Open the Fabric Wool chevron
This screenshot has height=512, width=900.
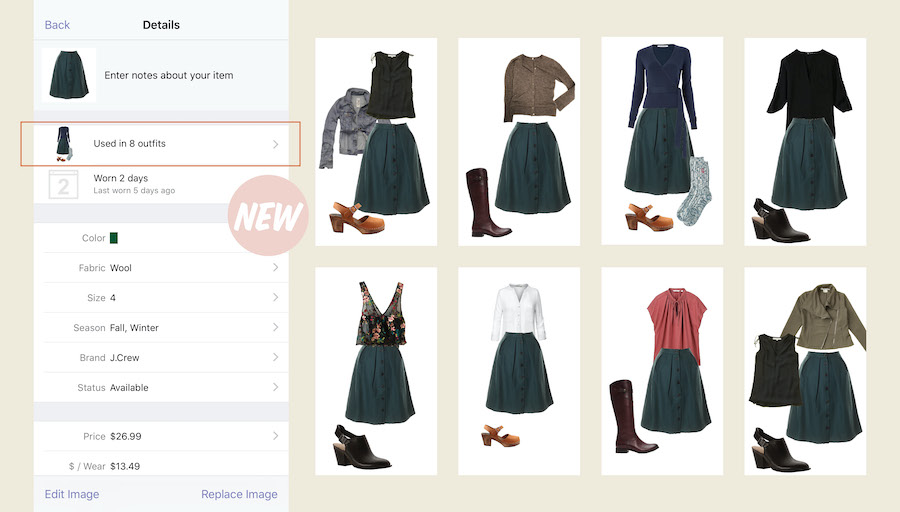pyautogui.click(x=276, y=267)
